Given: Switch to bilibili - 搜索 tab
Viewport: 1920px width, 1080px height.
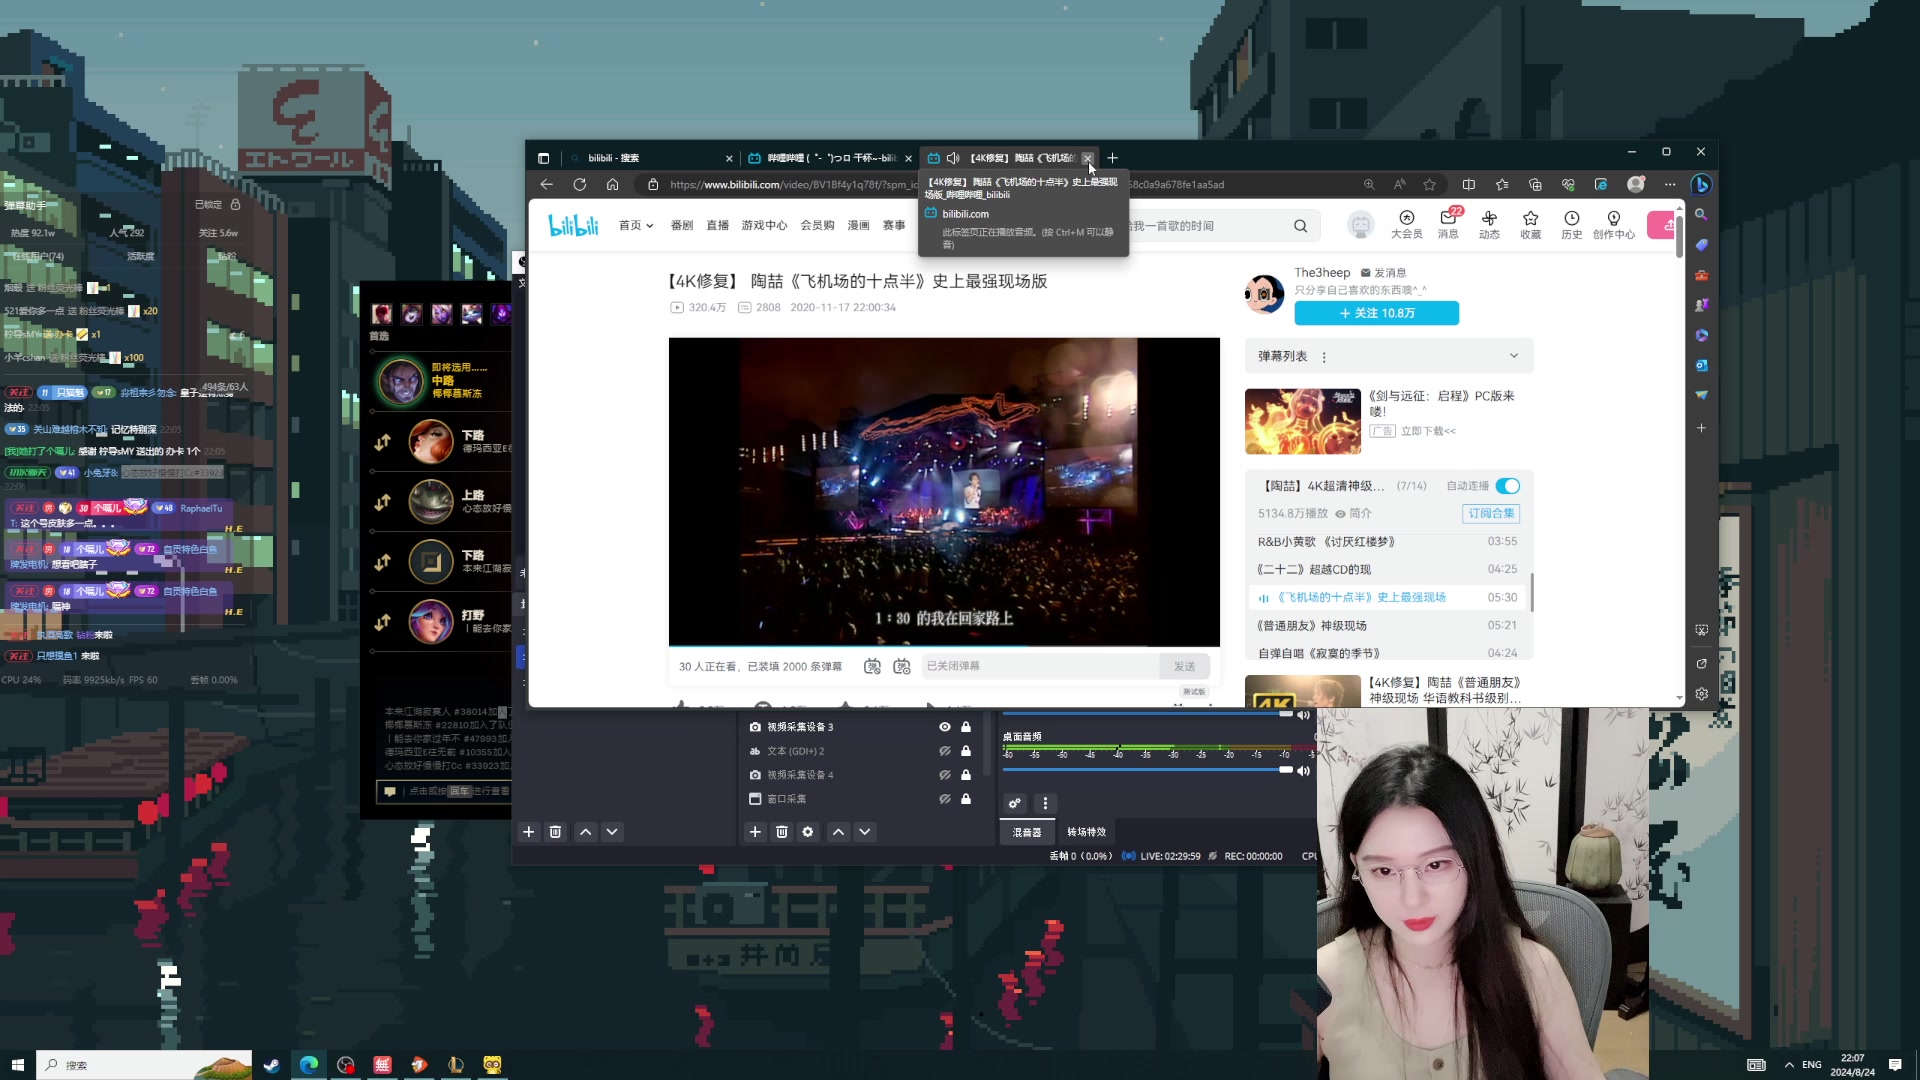Looking at the screenshot, I should coord(648,158).
